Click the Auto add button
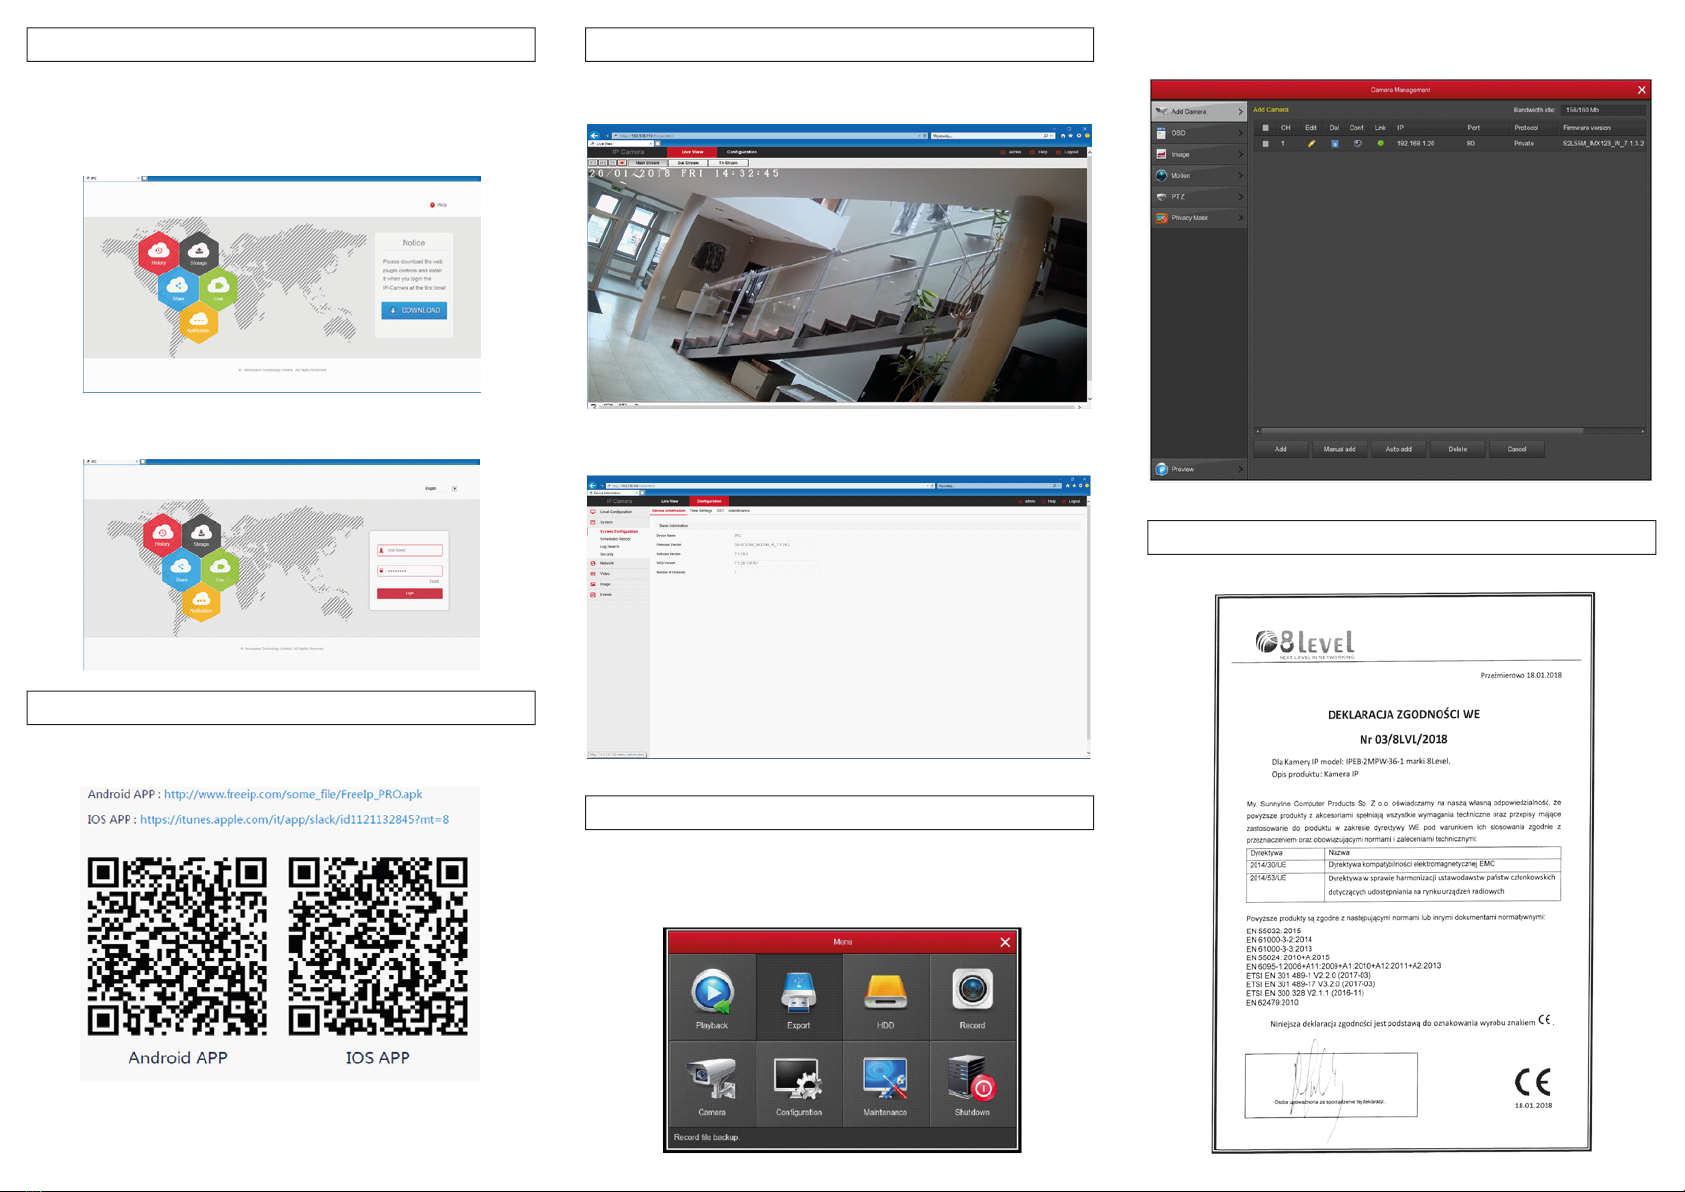This screenshot has height=1192, width=1685. click(x=1398, y=449)
